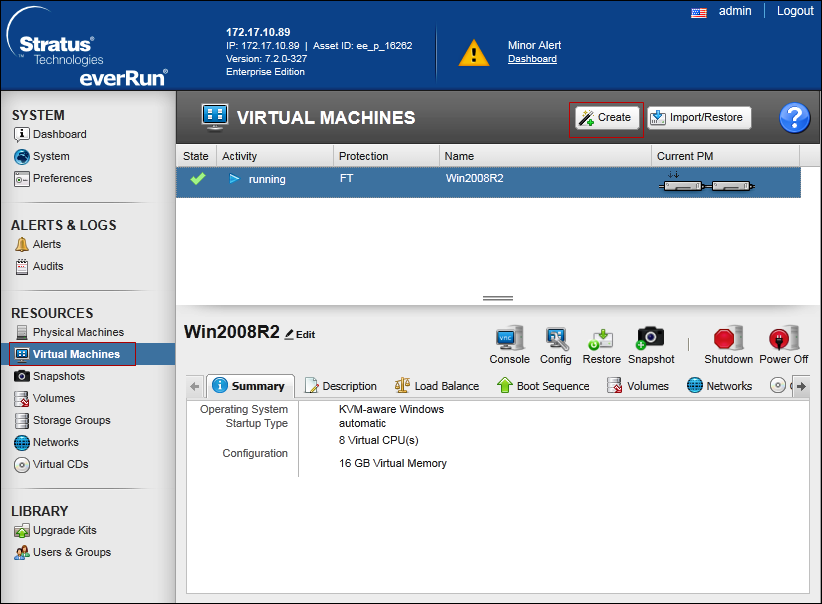Click the Config icon
The image size is (822, 604).
click(x=555, y=340)
